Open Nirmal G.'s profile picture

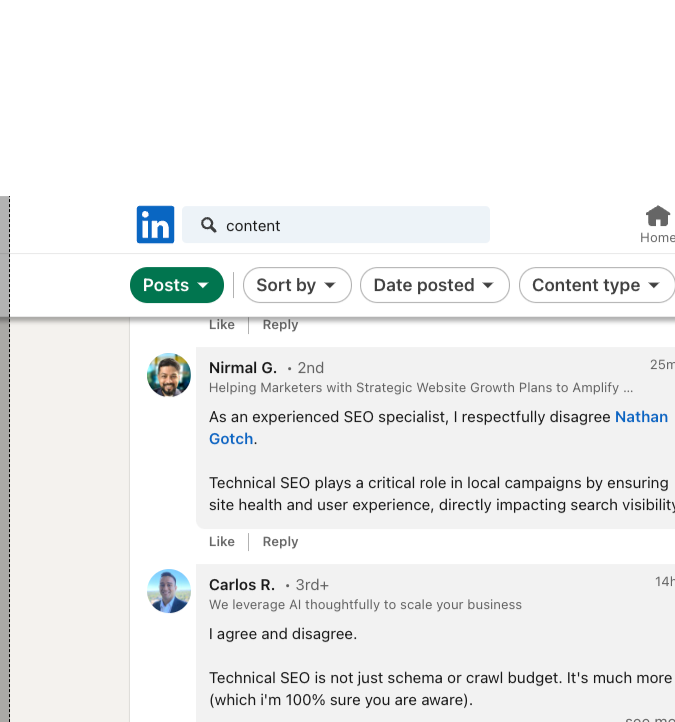(x=169, y=375)
